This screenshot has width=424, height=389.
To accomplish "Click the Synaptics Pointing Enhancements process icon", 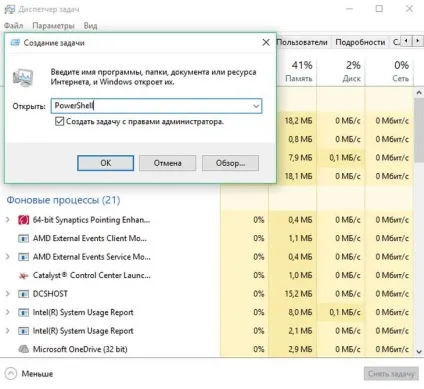I will [23, 220].
